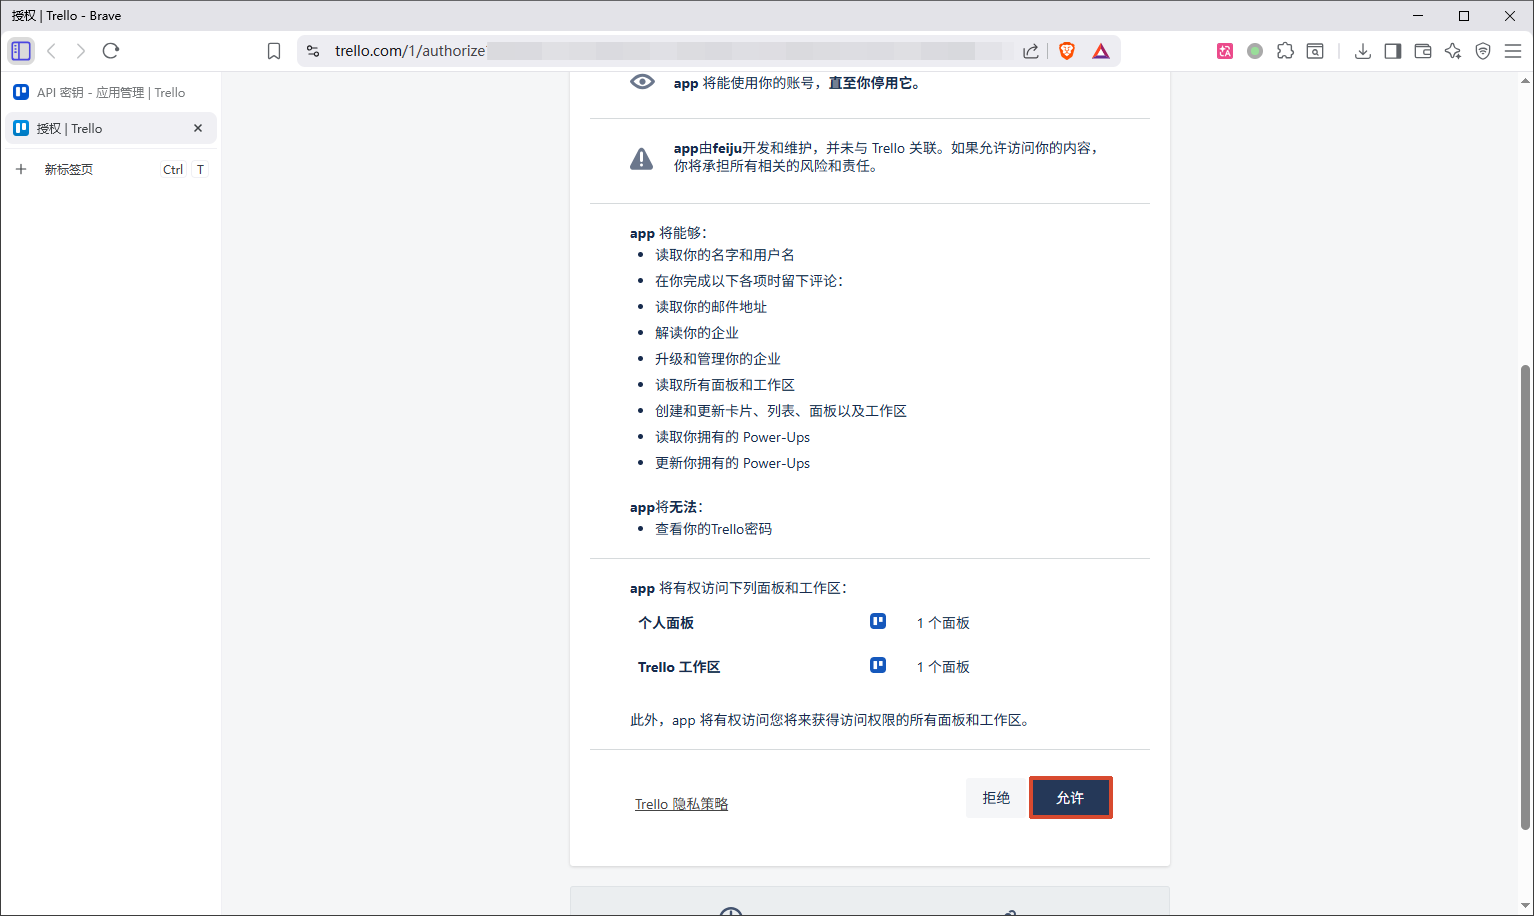Screen dimensions: 1534x916
Task: Click the pink translate extension icon
Action: 1225,51
